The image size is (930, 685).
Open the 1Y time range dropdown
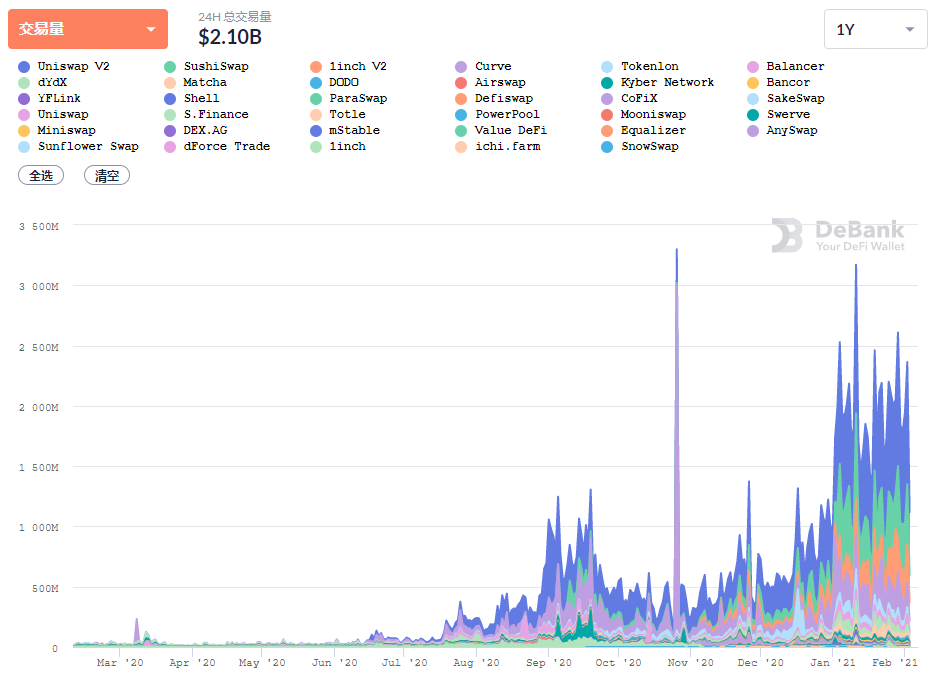point(875,29)
